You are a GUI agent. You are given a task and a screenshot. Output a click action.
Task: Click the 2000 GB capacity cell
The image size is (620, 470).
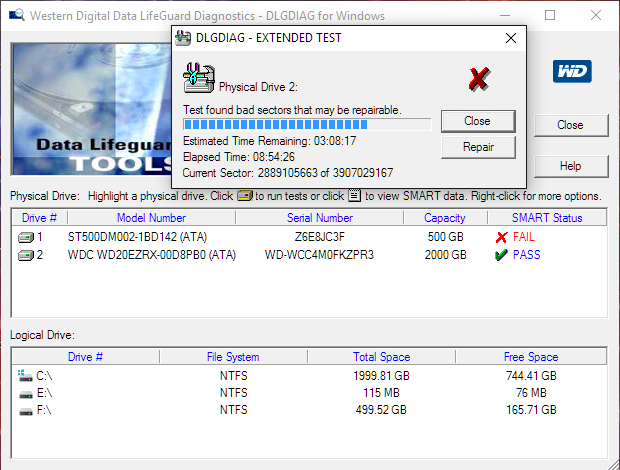tap(445, 255)
